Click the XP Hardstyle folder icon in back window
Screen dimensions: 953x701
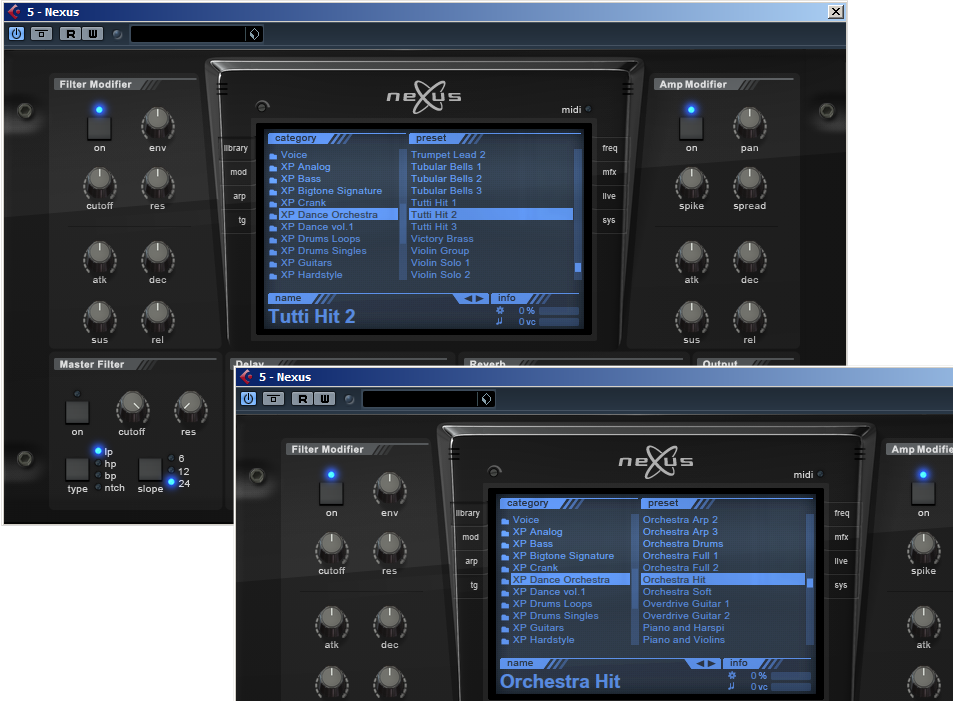coord(273,277)
